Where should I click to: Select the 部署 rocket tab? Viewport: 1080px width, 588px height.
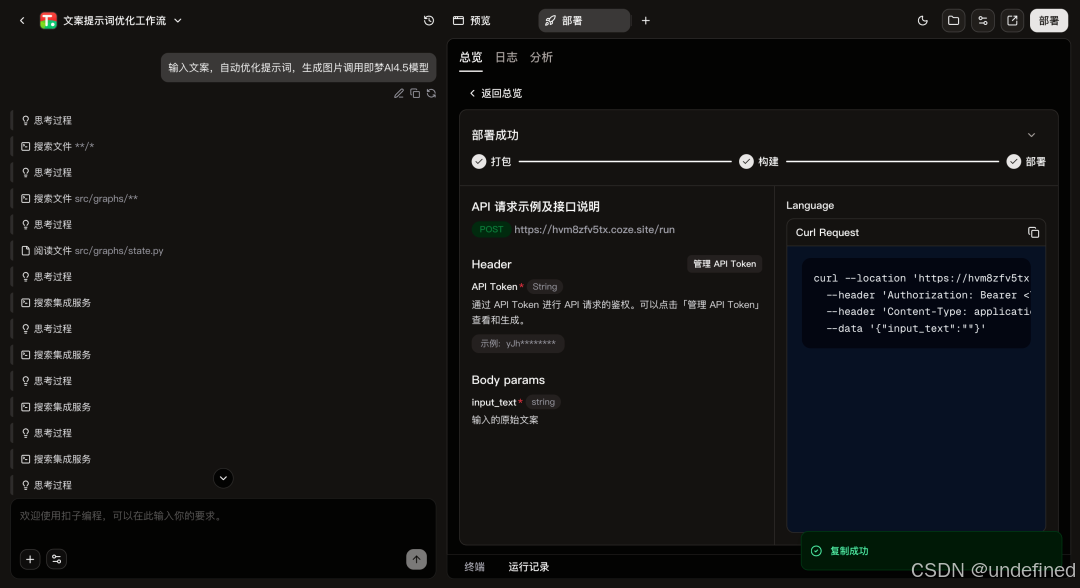pos(584,21)
